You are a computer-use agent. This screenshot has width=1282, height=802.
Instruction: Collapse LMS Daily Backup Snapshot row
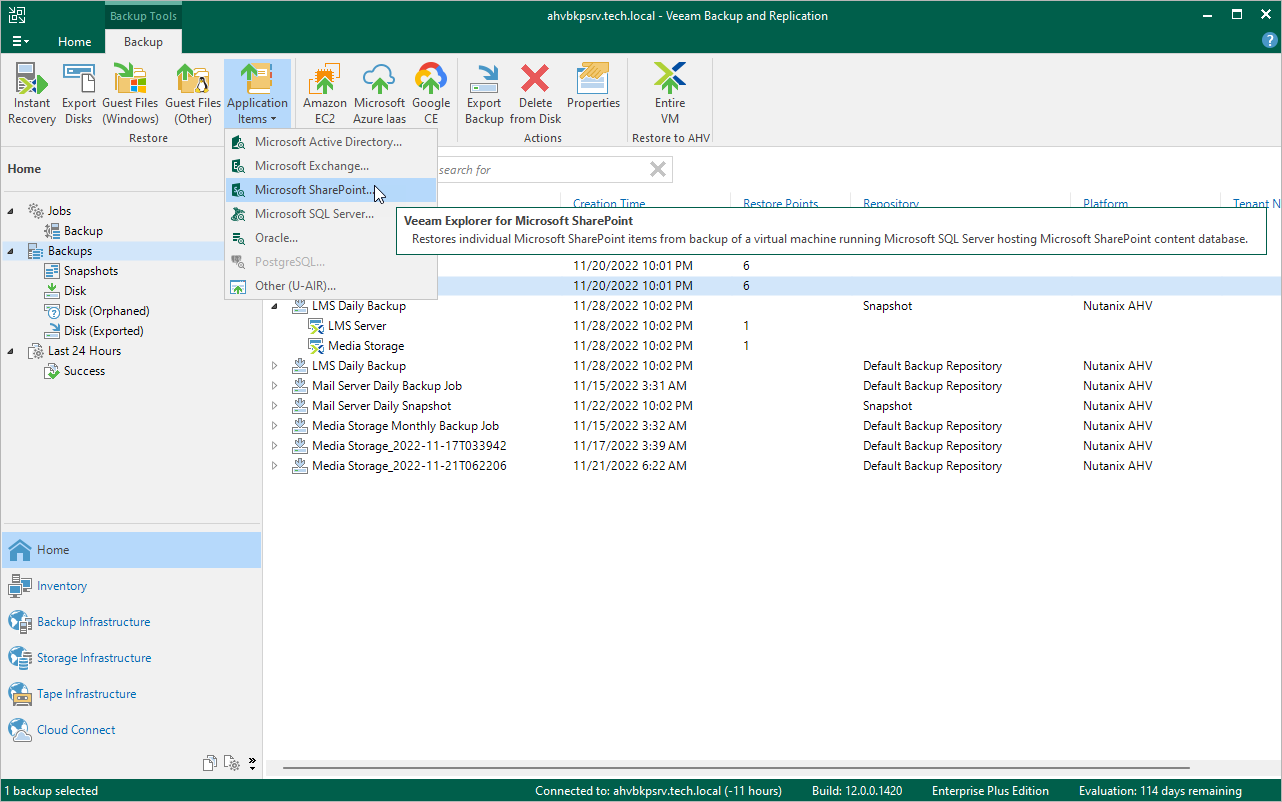point(275,306)
